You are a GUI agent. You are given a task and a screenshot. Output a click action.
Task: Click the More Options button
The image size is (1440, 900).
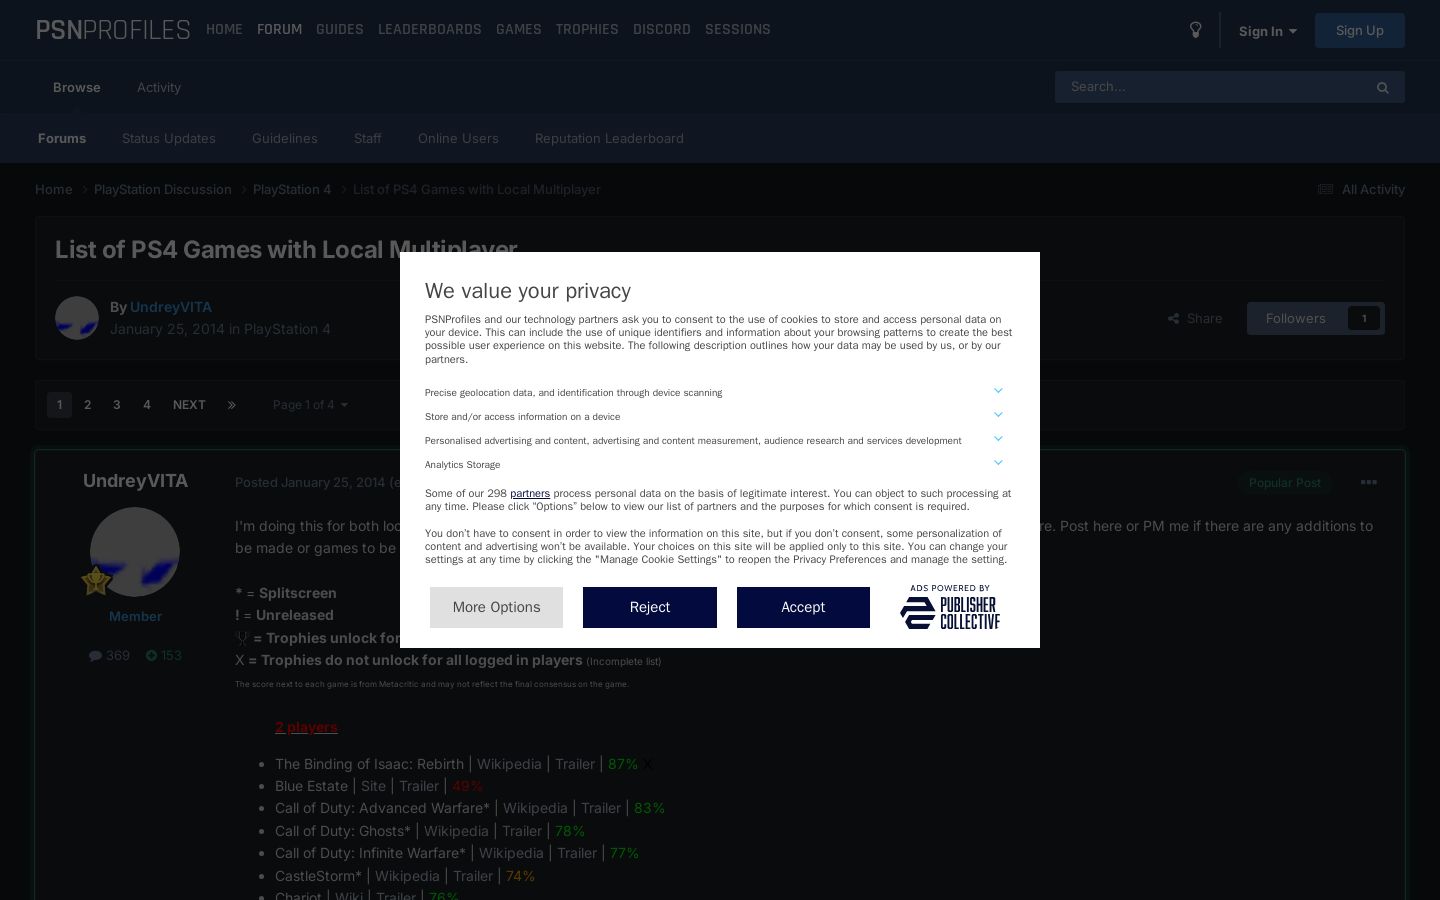[x=496, y=607]
